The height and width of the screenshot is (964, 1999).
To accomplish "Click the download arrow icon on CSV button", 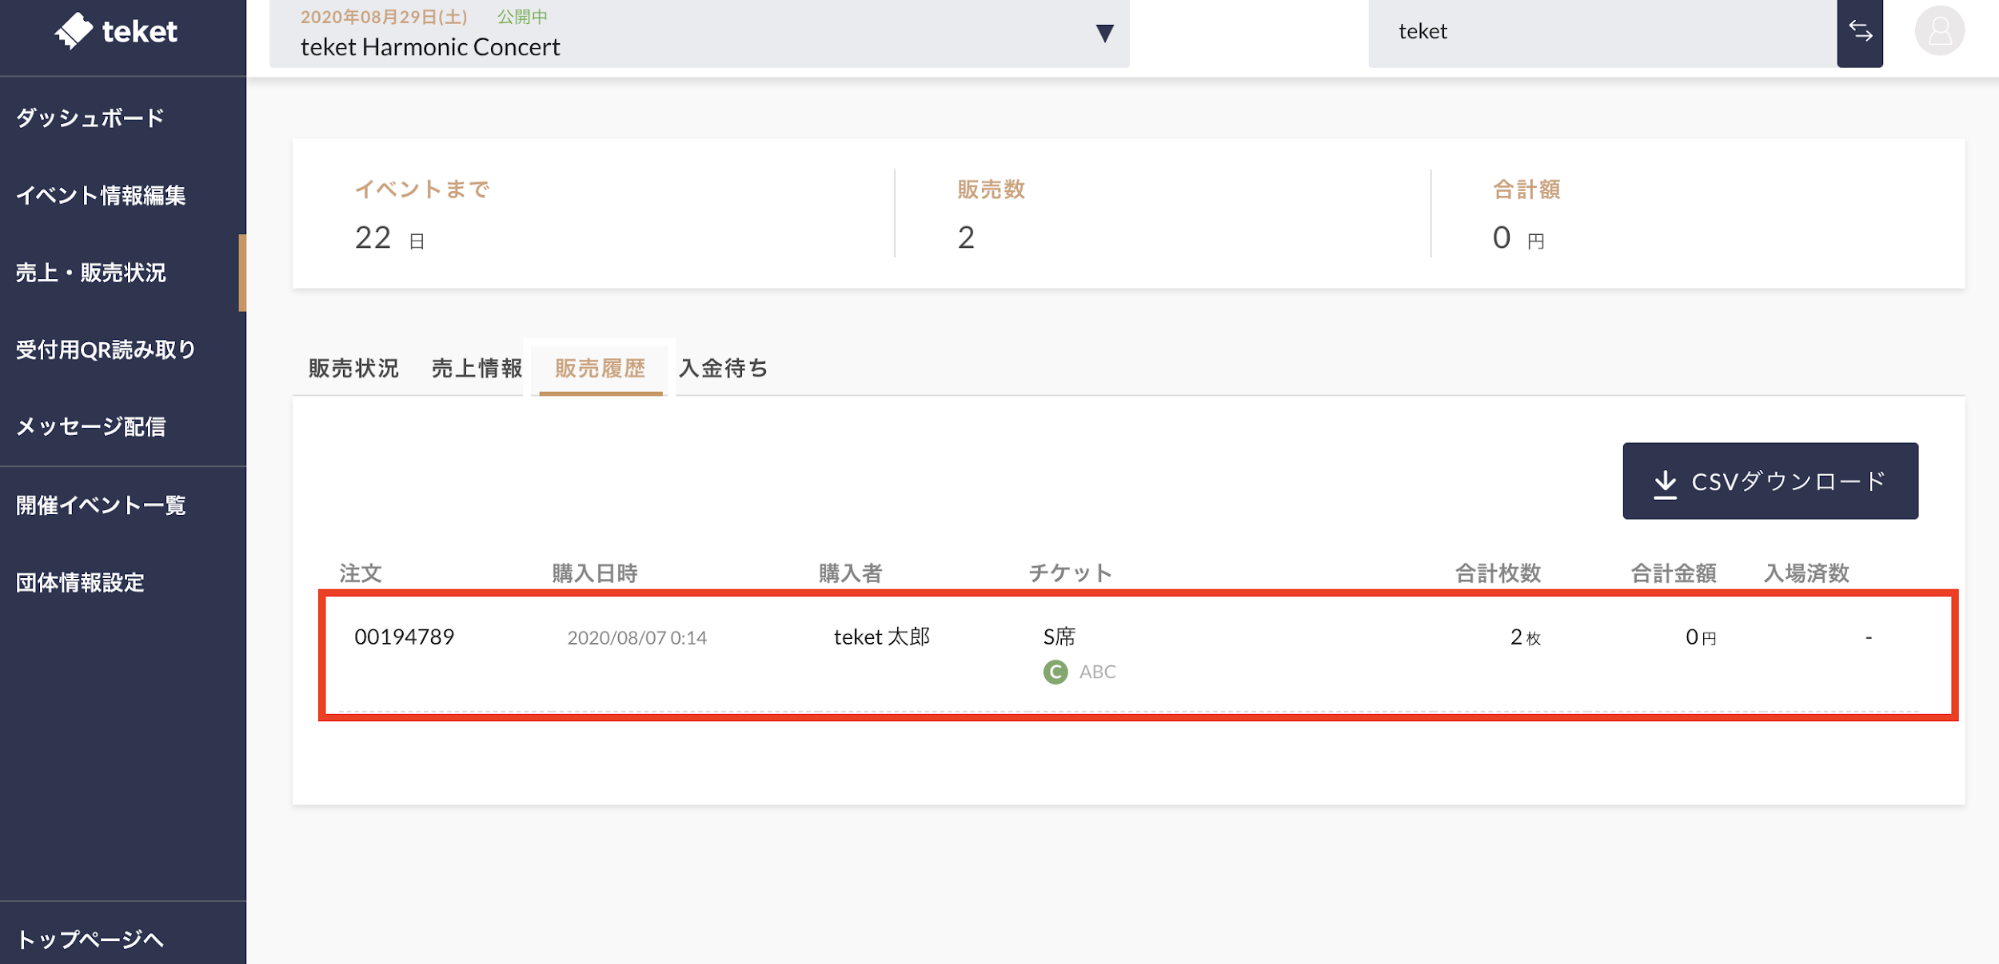I will 1664,483.
